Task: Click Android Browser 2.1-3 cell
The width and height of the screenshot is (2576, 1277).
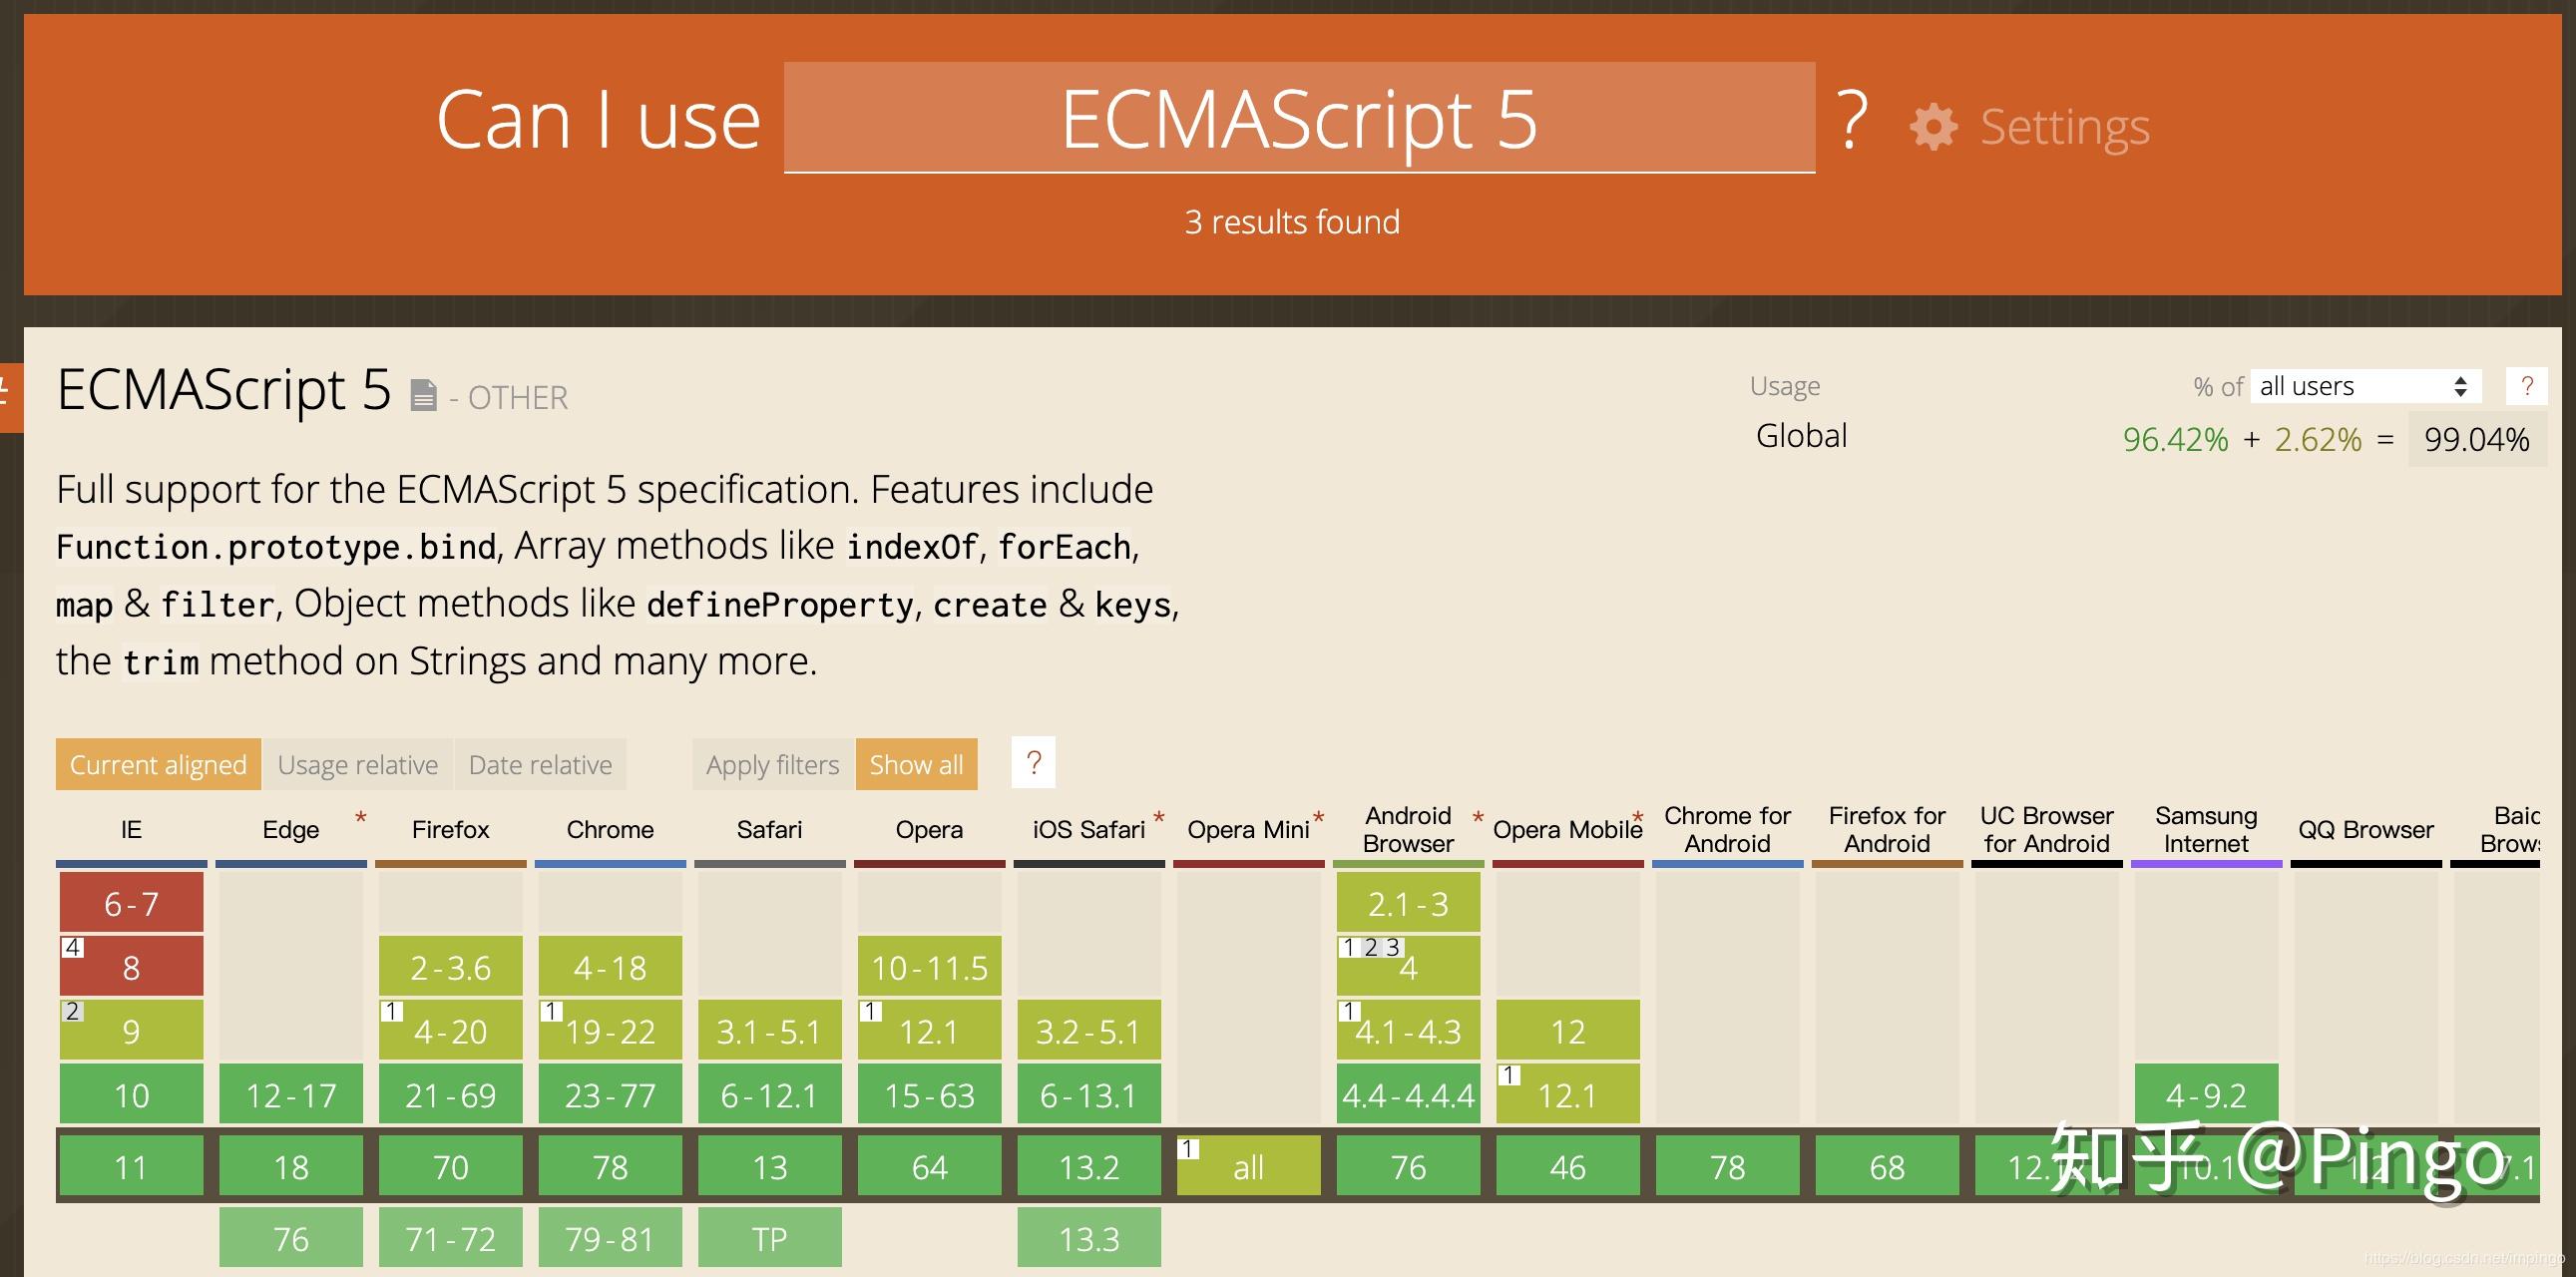Action: [1408, 903]
